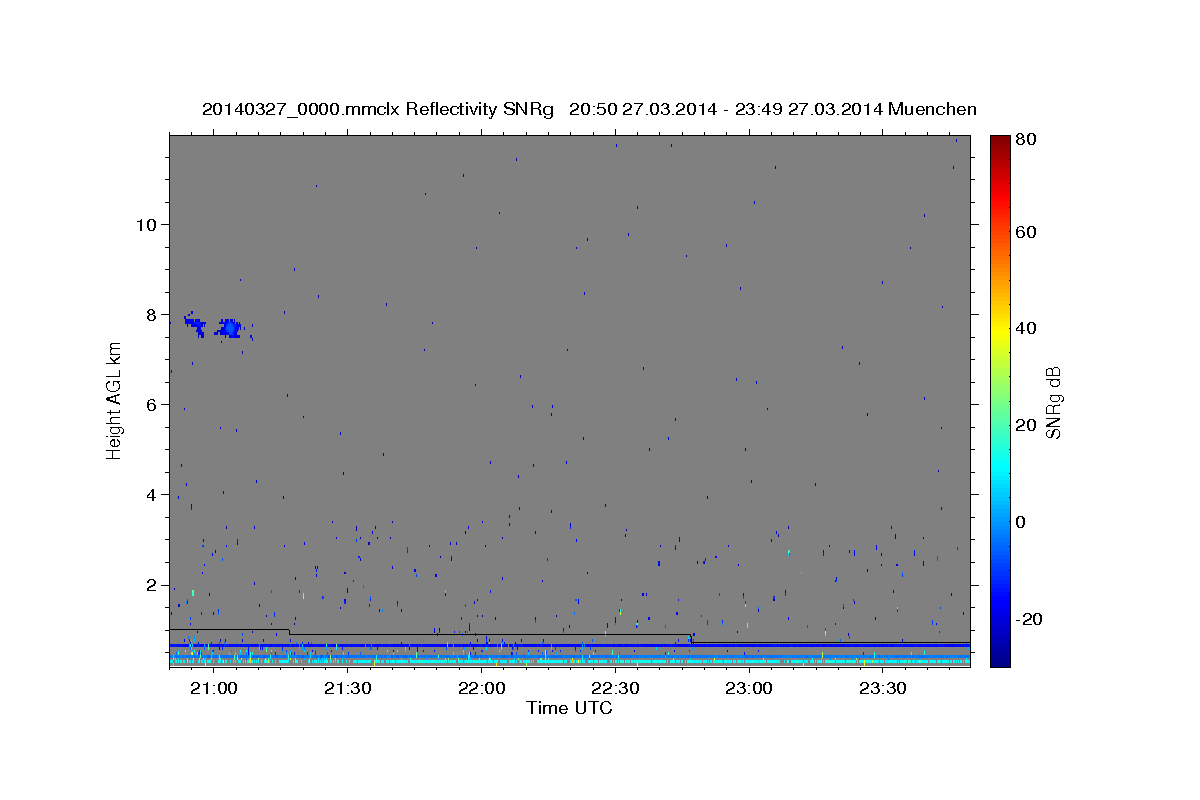Click the height tick label 10

click(x=146, y=224)
